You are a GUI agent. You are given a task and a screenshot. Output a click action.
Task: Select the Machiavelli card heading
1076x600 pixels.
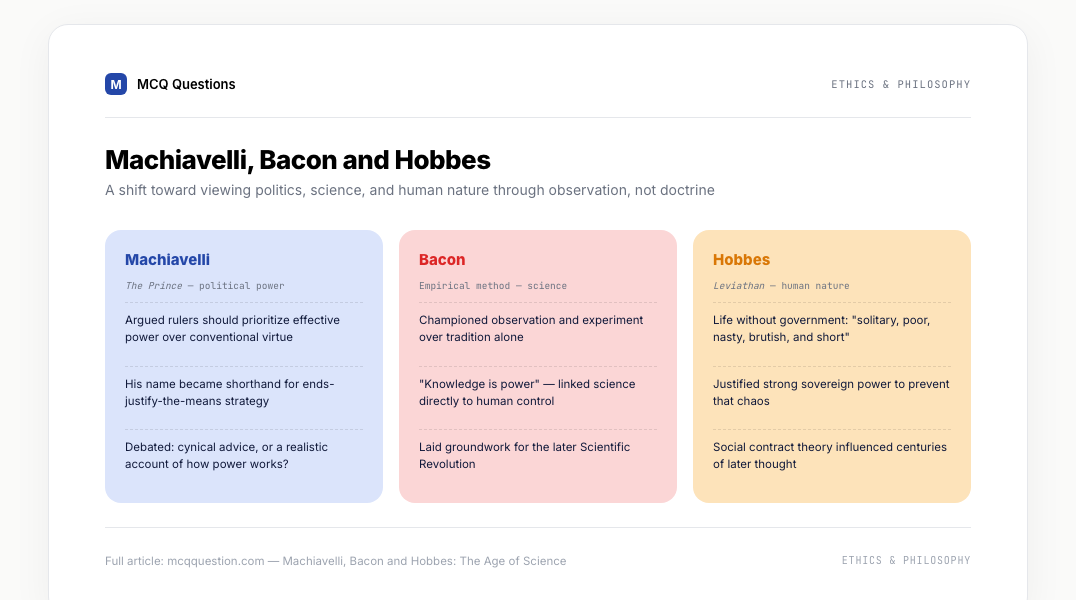(x=167, y=259)
